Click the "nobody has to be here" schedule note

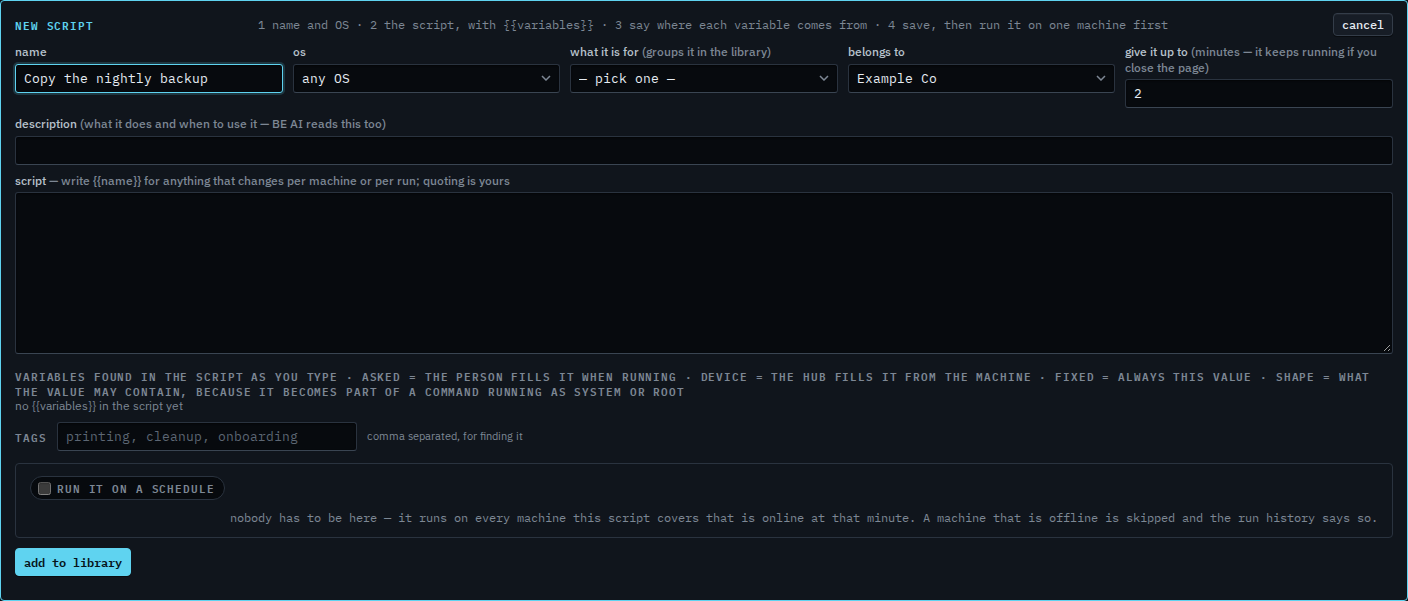[804, 518]
